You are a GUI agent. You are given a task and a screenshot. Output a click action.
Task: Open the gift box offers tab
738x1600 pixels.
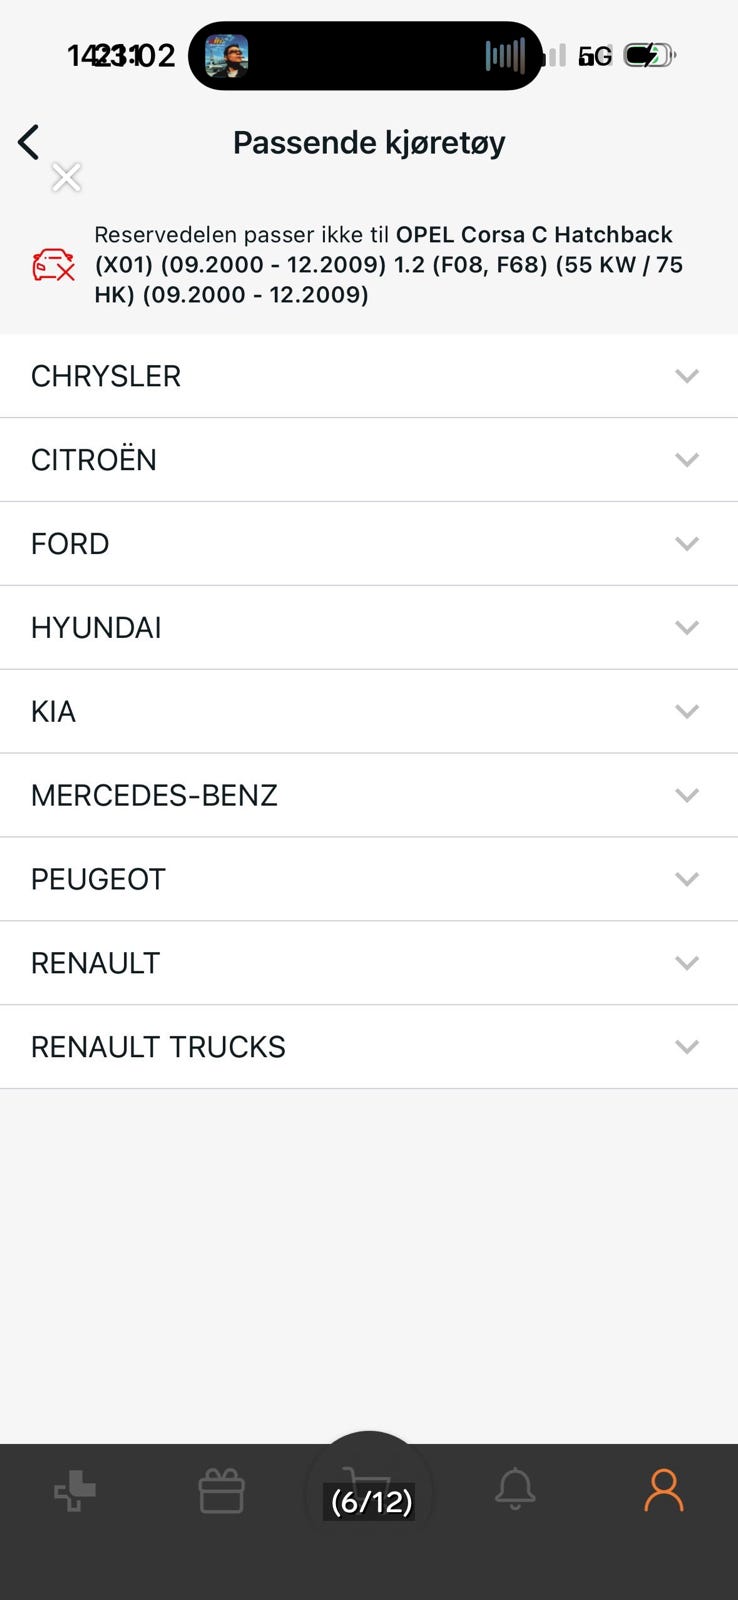(x=221, y=1491)
